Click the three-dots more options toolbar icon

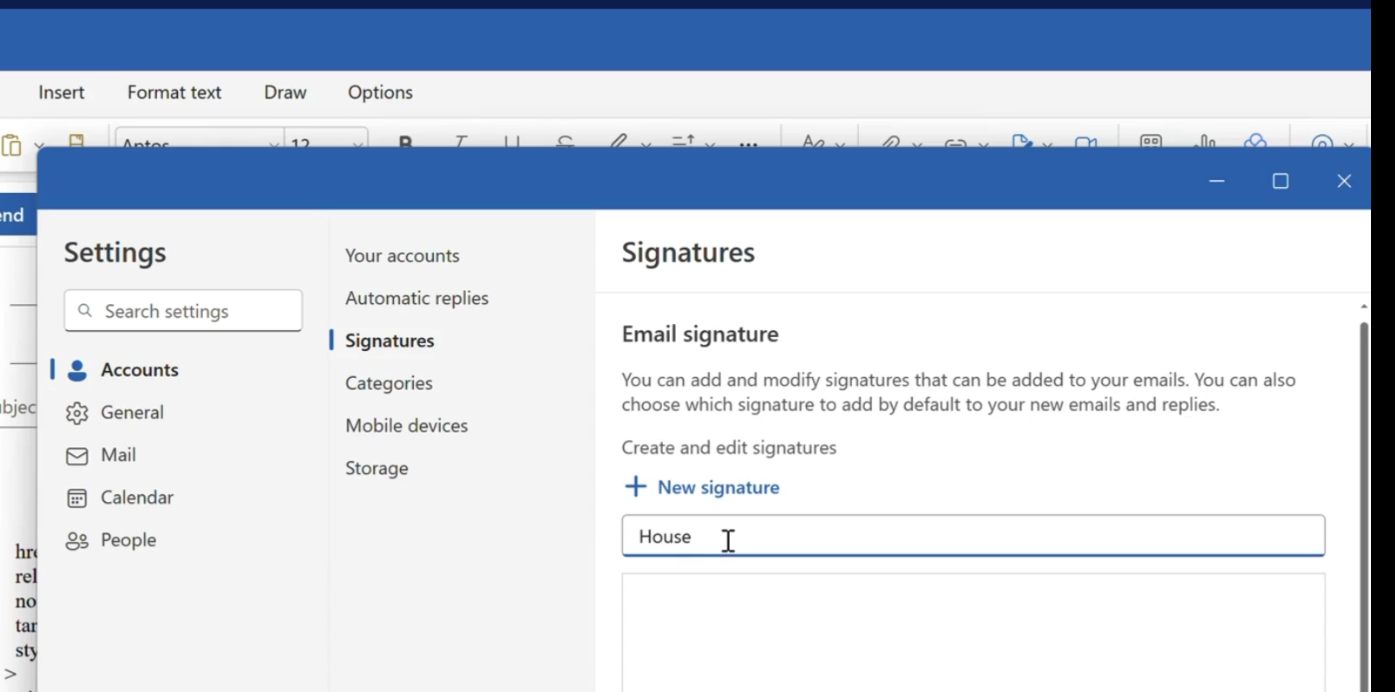pos(748,144)
